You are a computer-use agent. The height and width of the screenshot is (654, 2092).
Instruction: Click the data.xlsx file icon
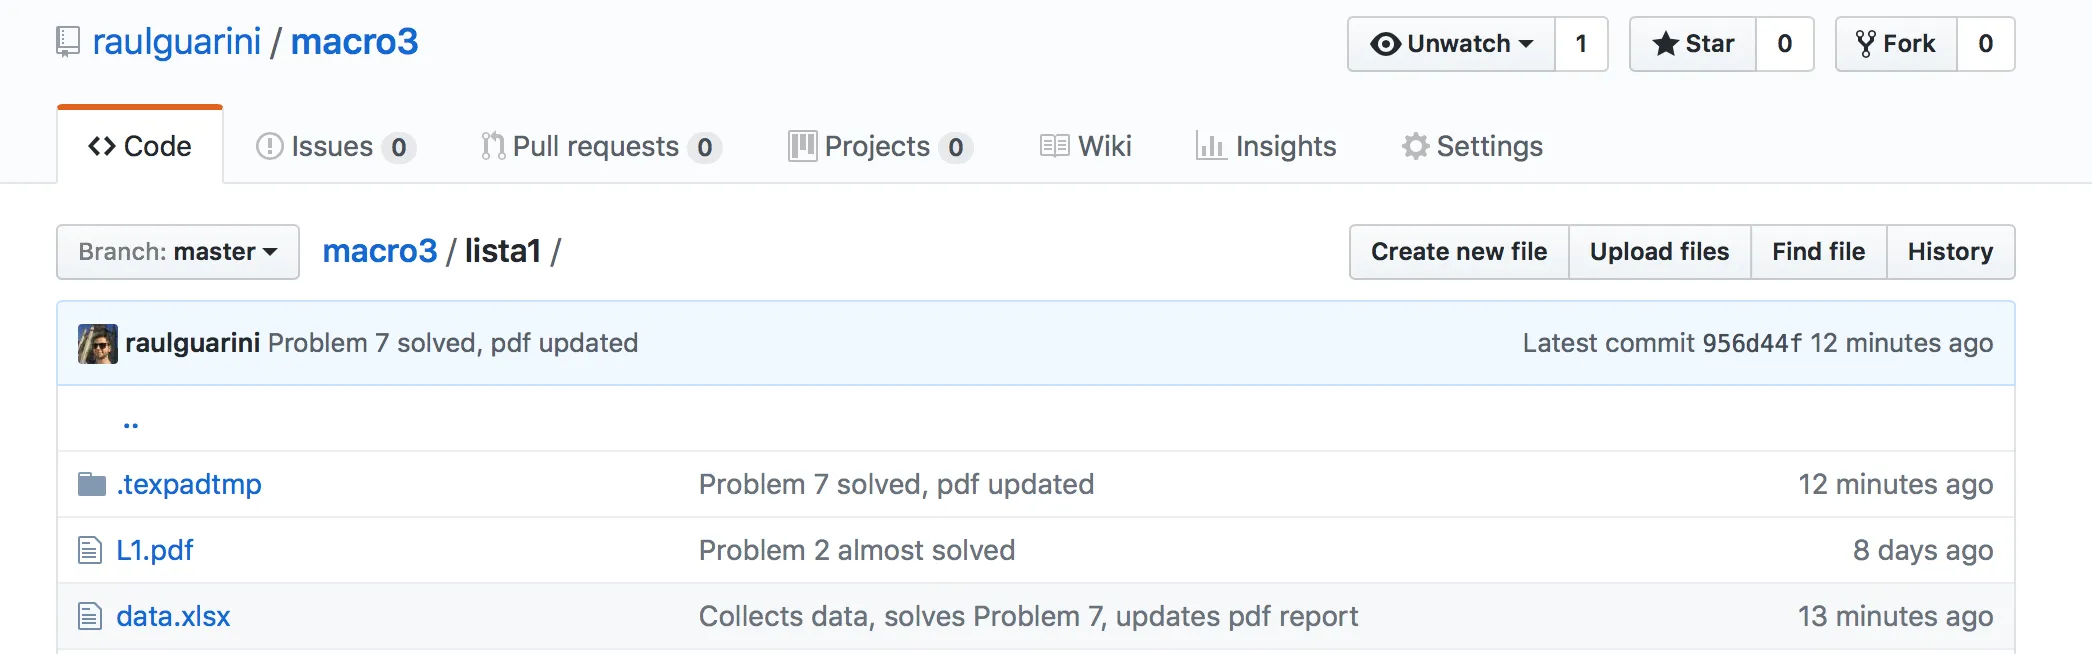click(90, 617)
